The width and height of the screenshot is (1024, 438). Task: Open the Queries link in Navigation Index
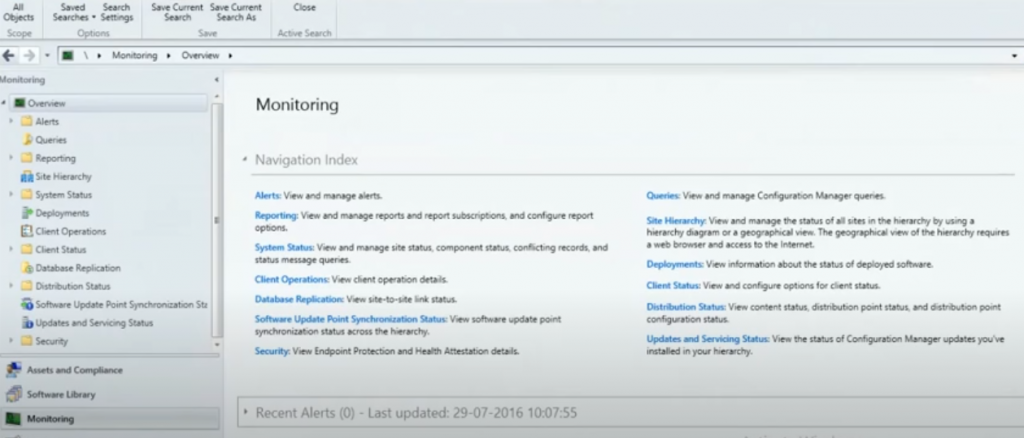click(664, 195)
